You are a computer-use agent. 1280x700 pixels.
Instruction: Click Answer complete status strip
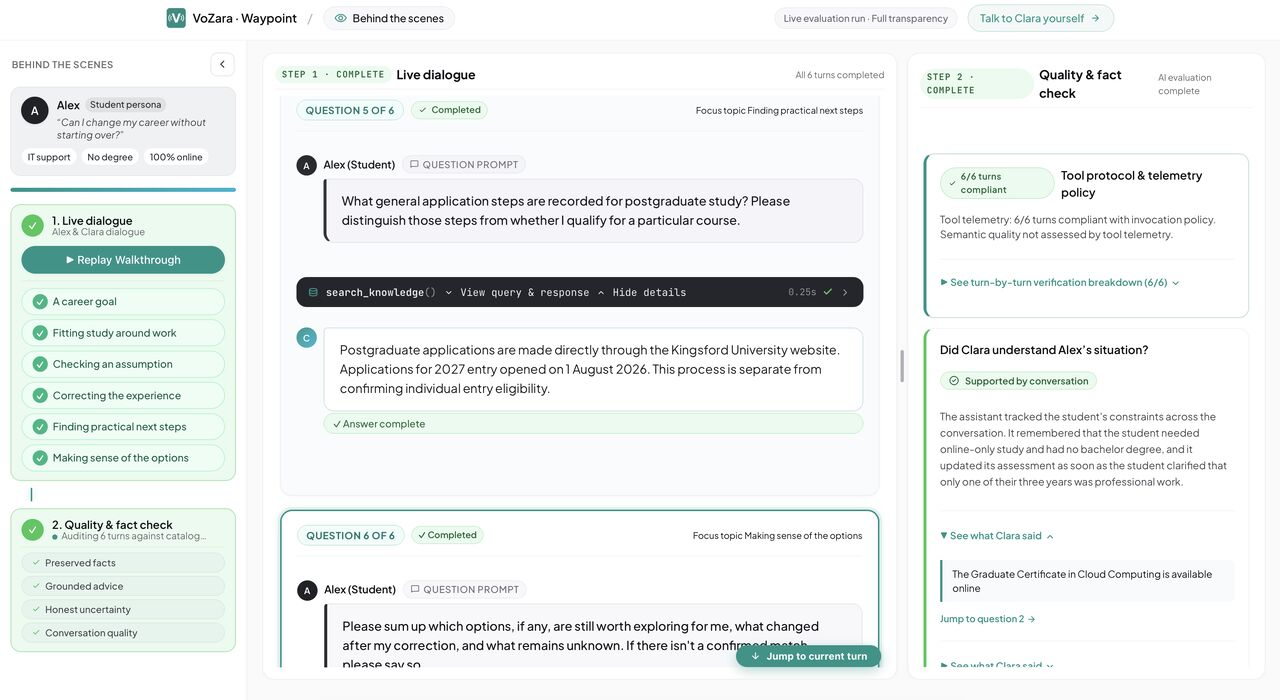tap(593, 424)
